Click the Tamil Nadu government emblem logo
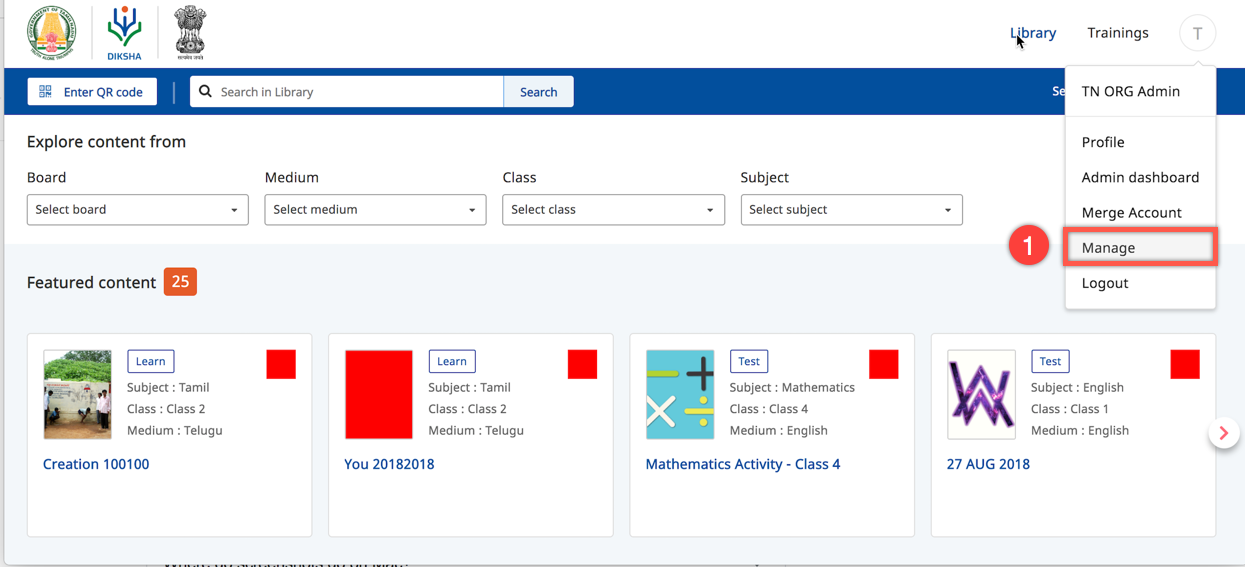The width and height of the screenshot is (1245, 567). point(51,32)
